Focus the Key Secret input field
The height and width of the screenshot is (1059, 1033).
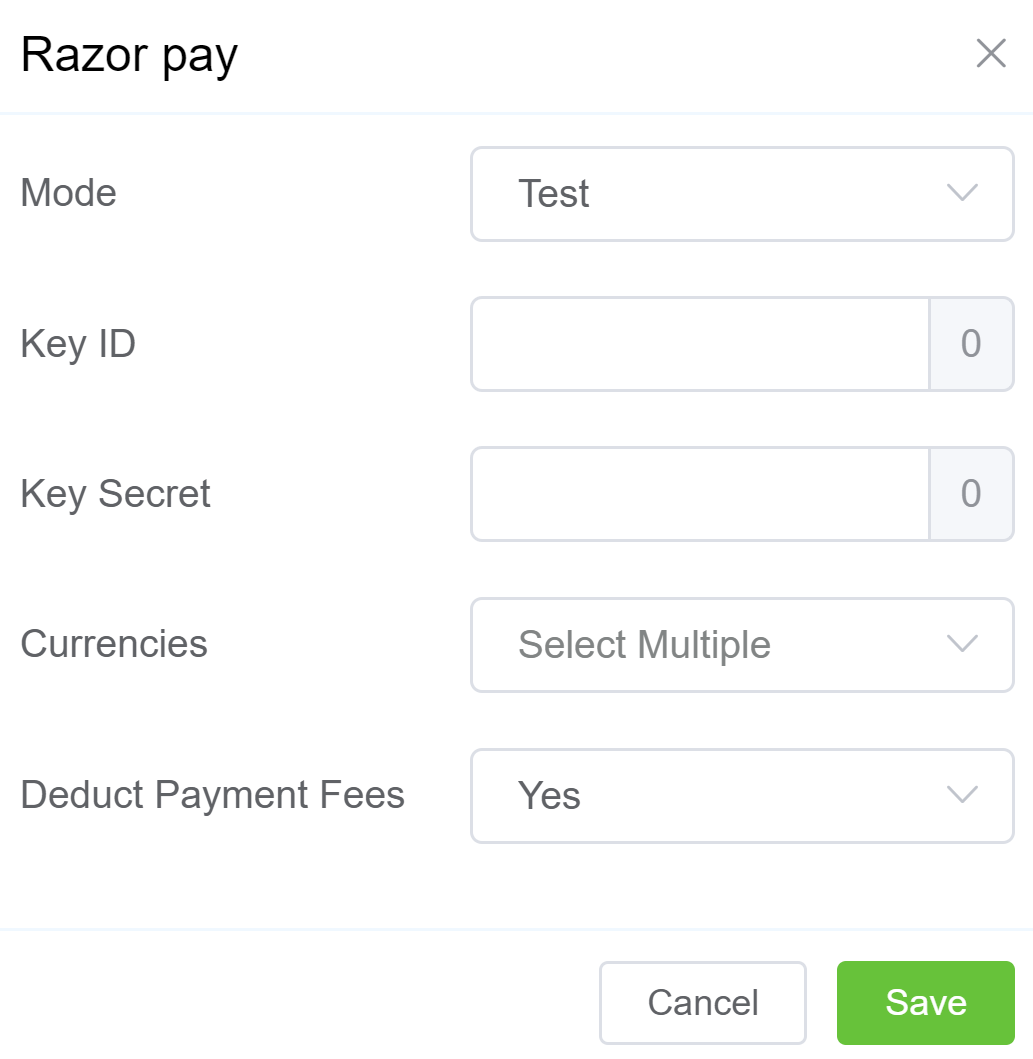point(700,494)
